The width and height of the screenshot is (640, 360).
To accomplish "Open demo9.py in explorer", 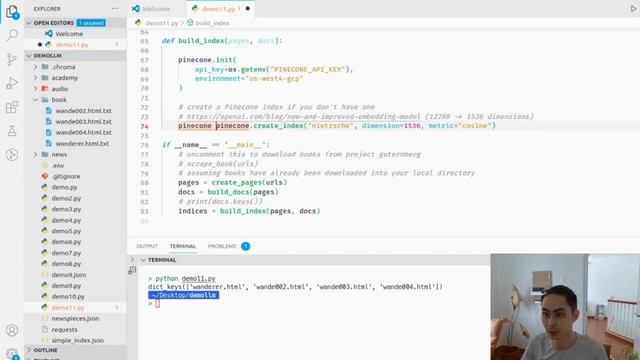I will [66, 286].
